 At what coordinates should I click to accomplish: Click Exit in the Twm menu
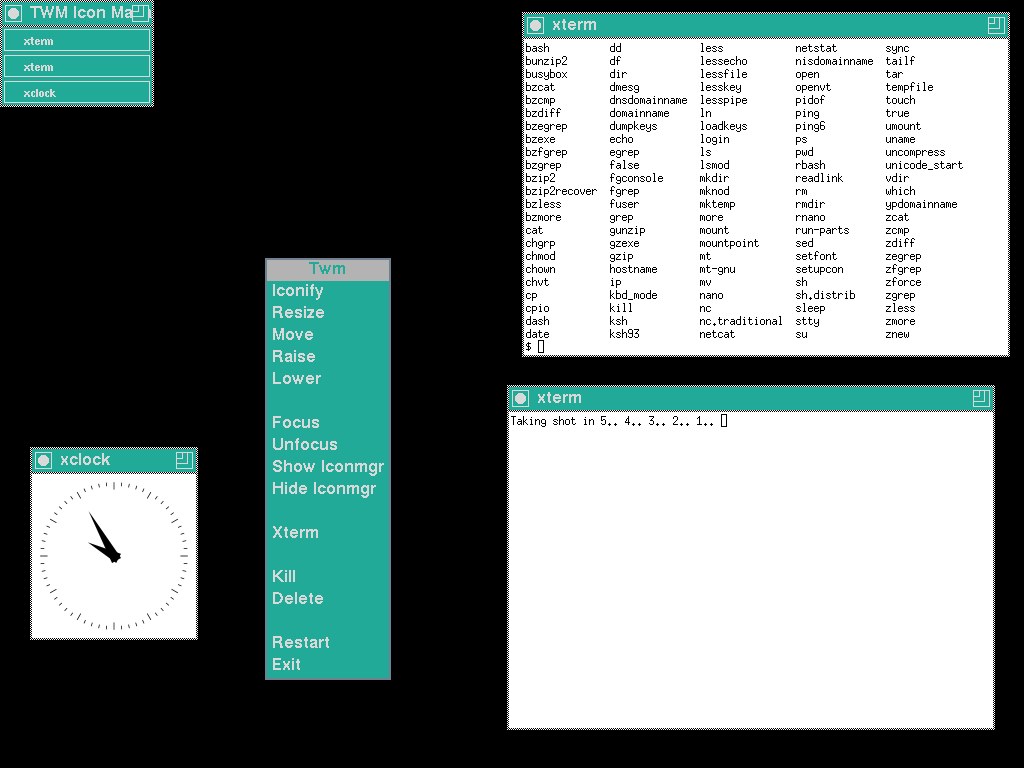click(286, 665)
